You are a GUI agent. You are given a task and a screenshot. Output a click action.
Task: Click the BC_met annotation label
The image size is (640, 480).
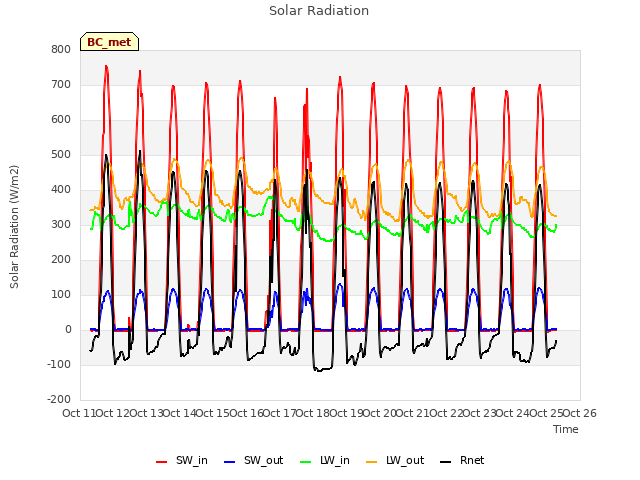point(109,42)
